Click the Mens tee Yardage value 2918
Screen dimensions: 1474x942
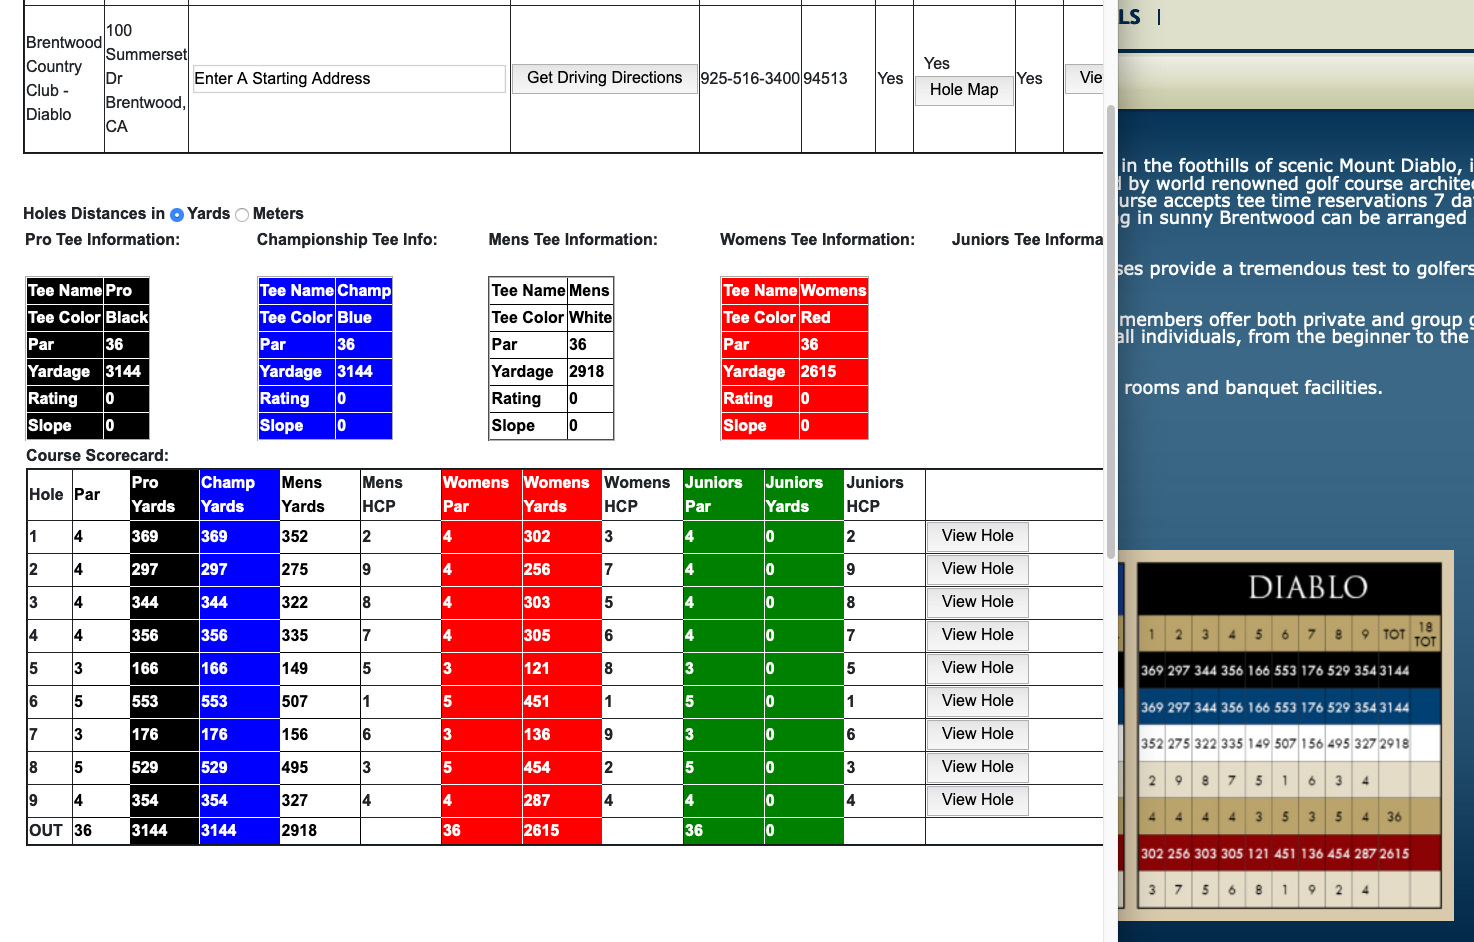click(590, 372)
